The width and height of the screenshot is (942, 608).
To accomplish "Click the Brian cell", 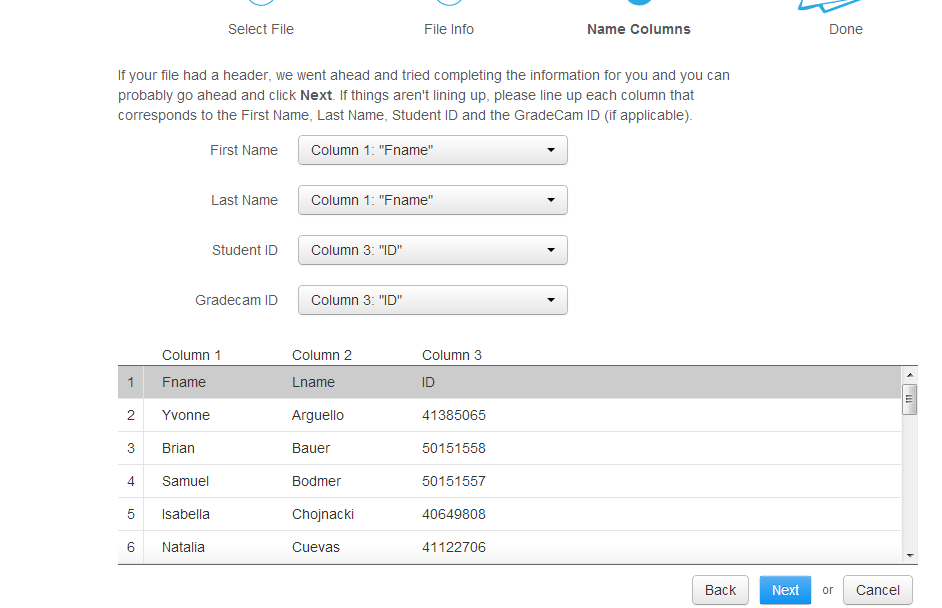I will (x=178, y=448).
